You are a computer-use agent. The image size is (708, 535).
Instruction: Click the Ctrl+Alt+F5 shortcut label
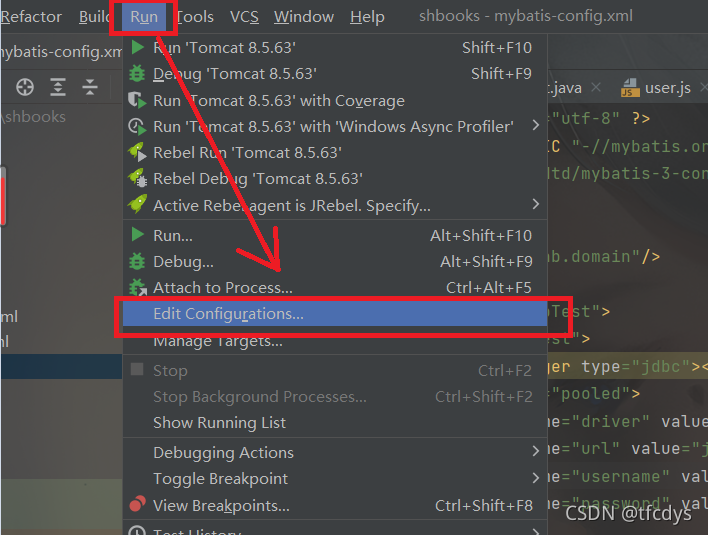(489, 288)
